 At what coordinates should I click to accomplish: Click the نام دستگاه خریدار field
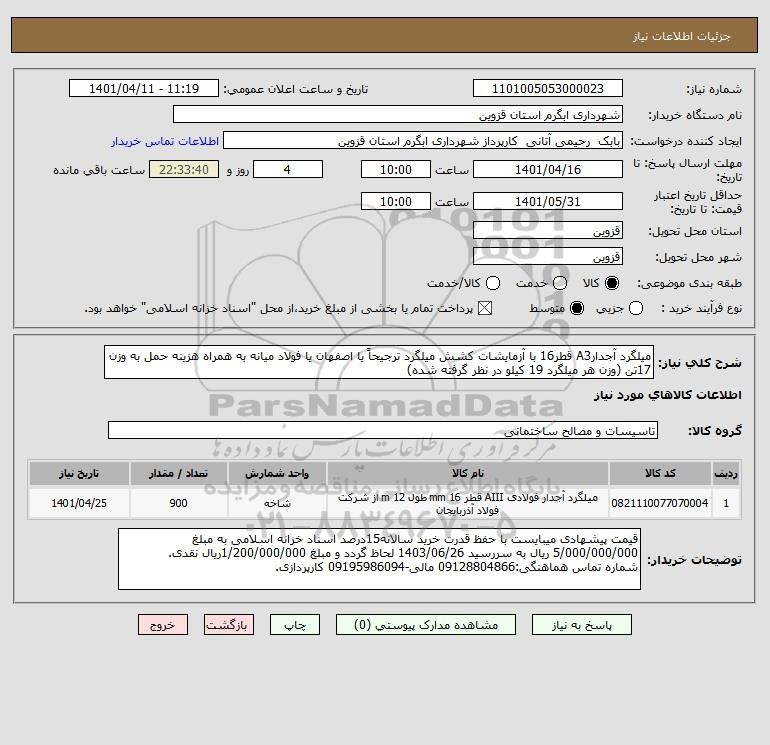coord(398,114)
